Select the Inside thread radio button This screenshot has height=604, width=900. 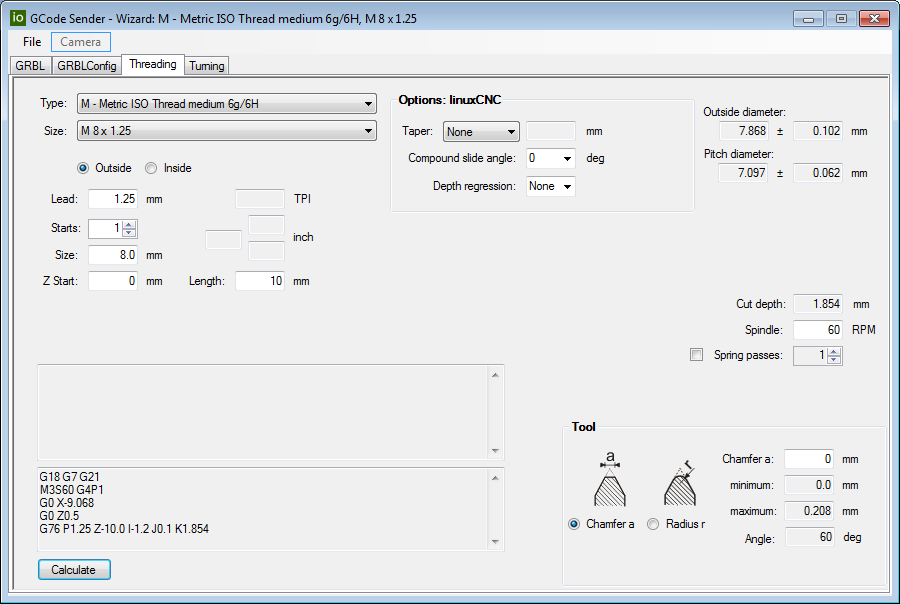click(x=151, y=168)
